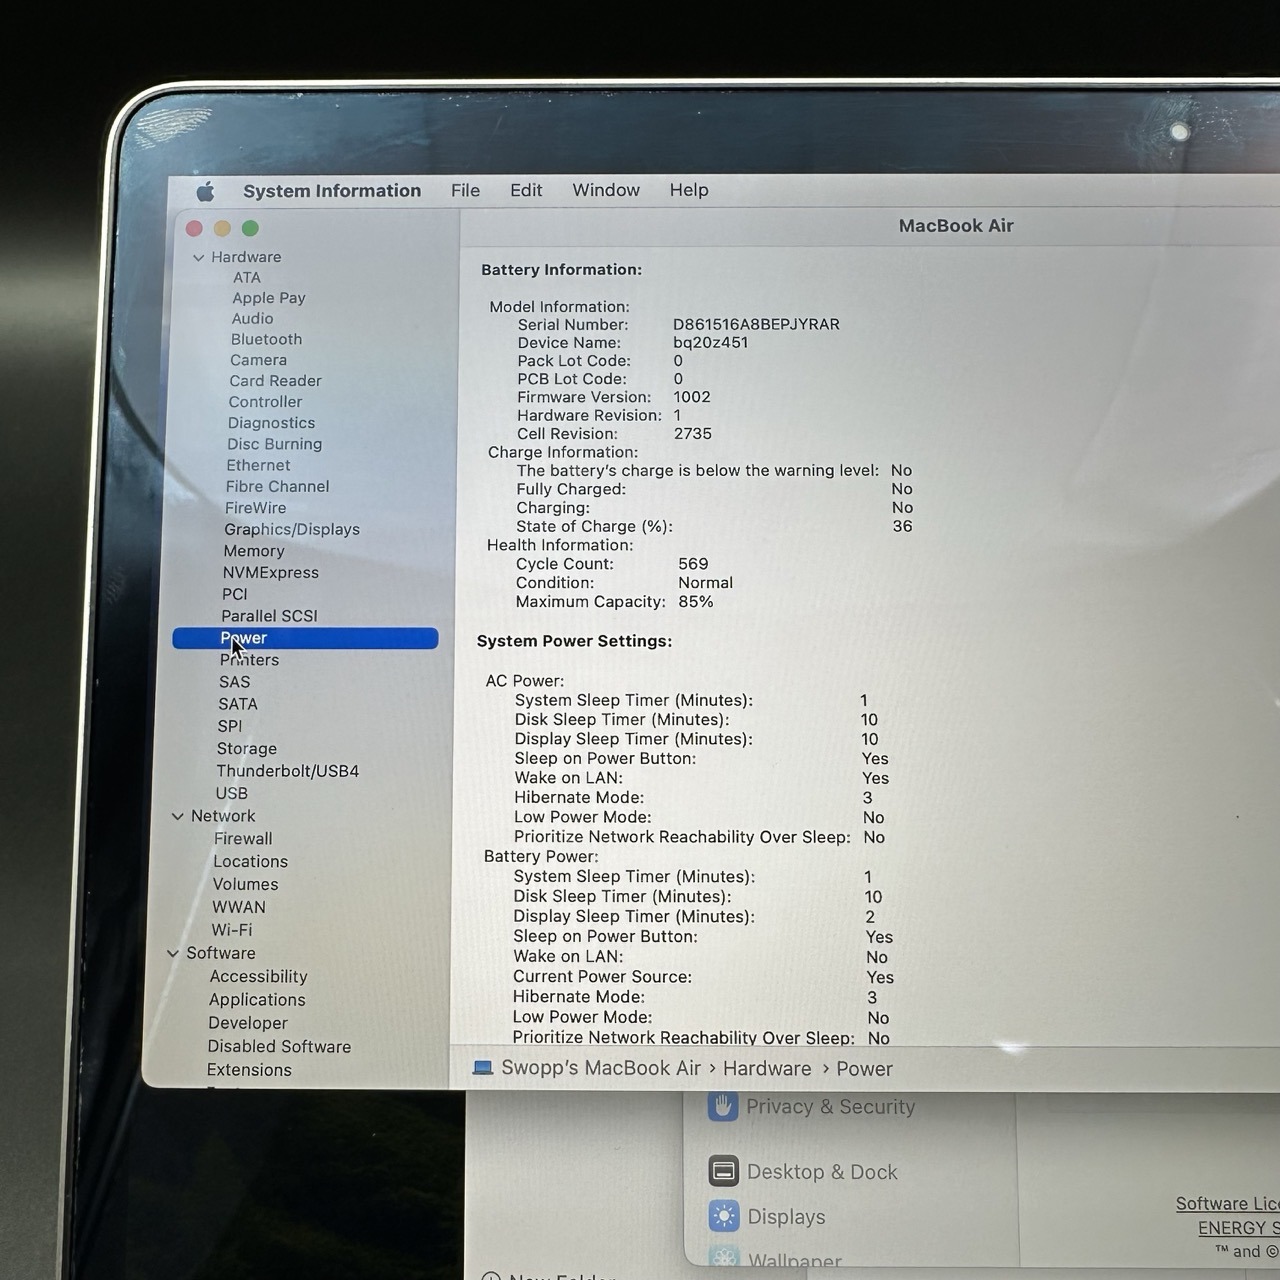The width and height of the screenshot is (1280, 1280).
Task: Open the File menu
Action: pos(465,190)
